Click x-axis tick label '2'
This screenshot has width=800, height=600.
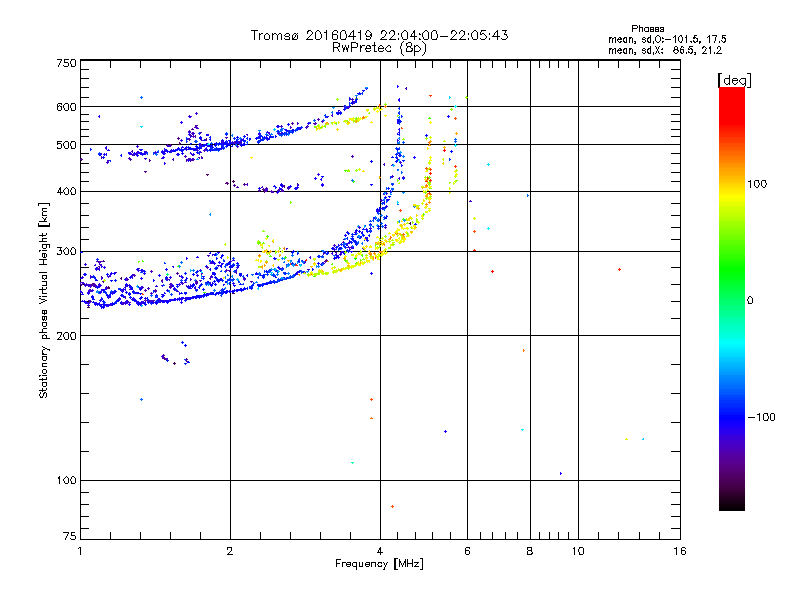tap(230, 551)
